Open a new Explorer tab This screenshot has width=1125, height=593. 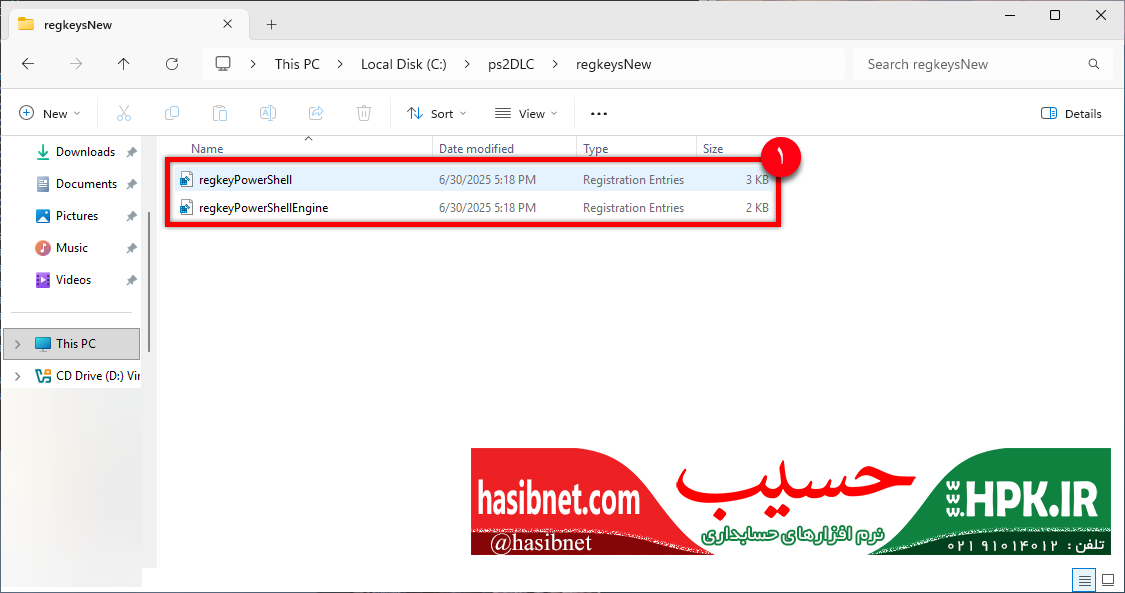271,24
